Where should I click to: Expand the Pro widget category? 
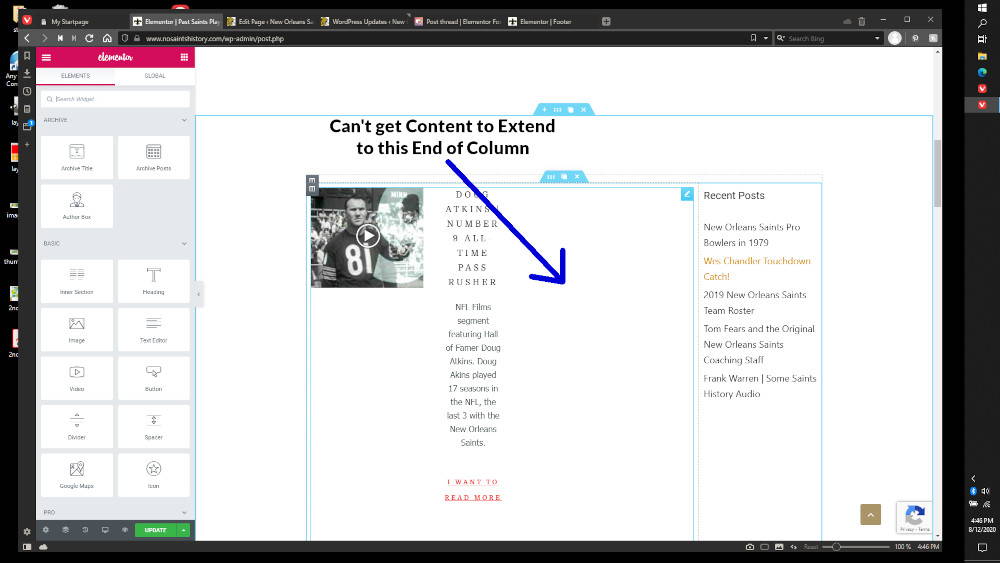coord(184,513)
